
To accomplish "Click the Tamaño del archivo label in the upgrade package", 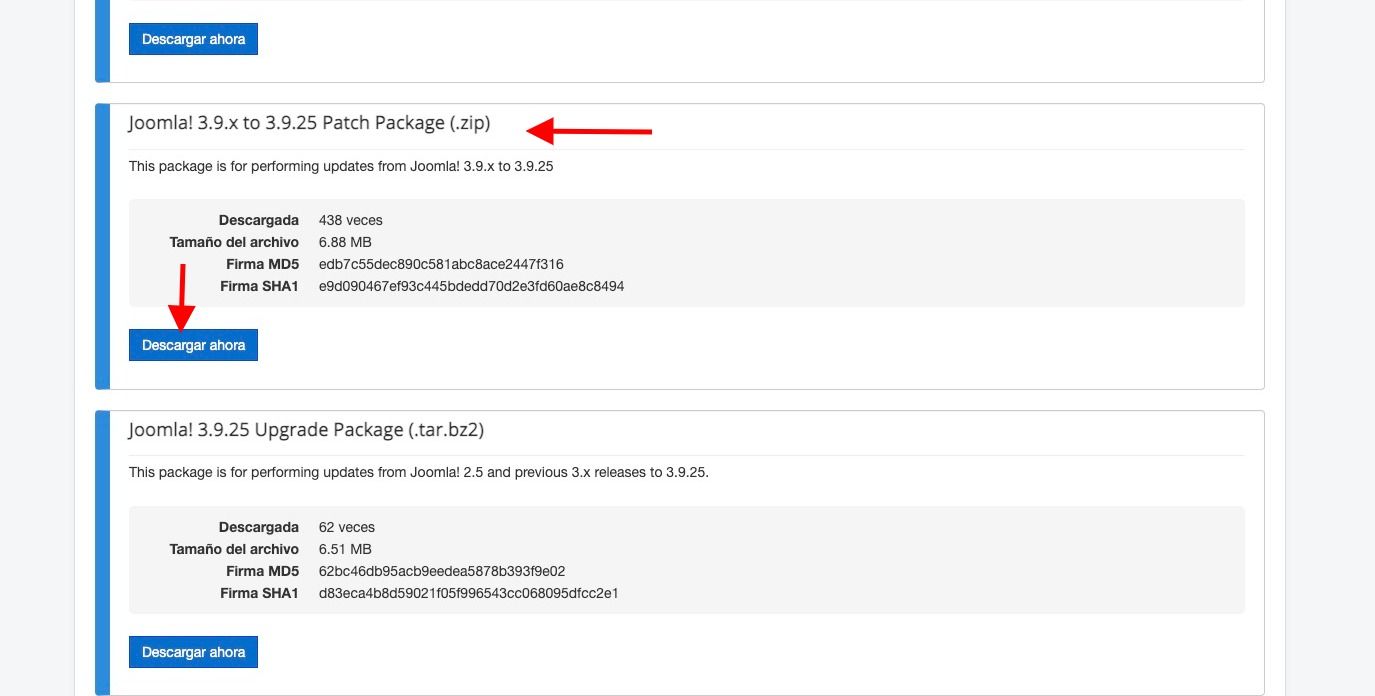I will (234, 549).
